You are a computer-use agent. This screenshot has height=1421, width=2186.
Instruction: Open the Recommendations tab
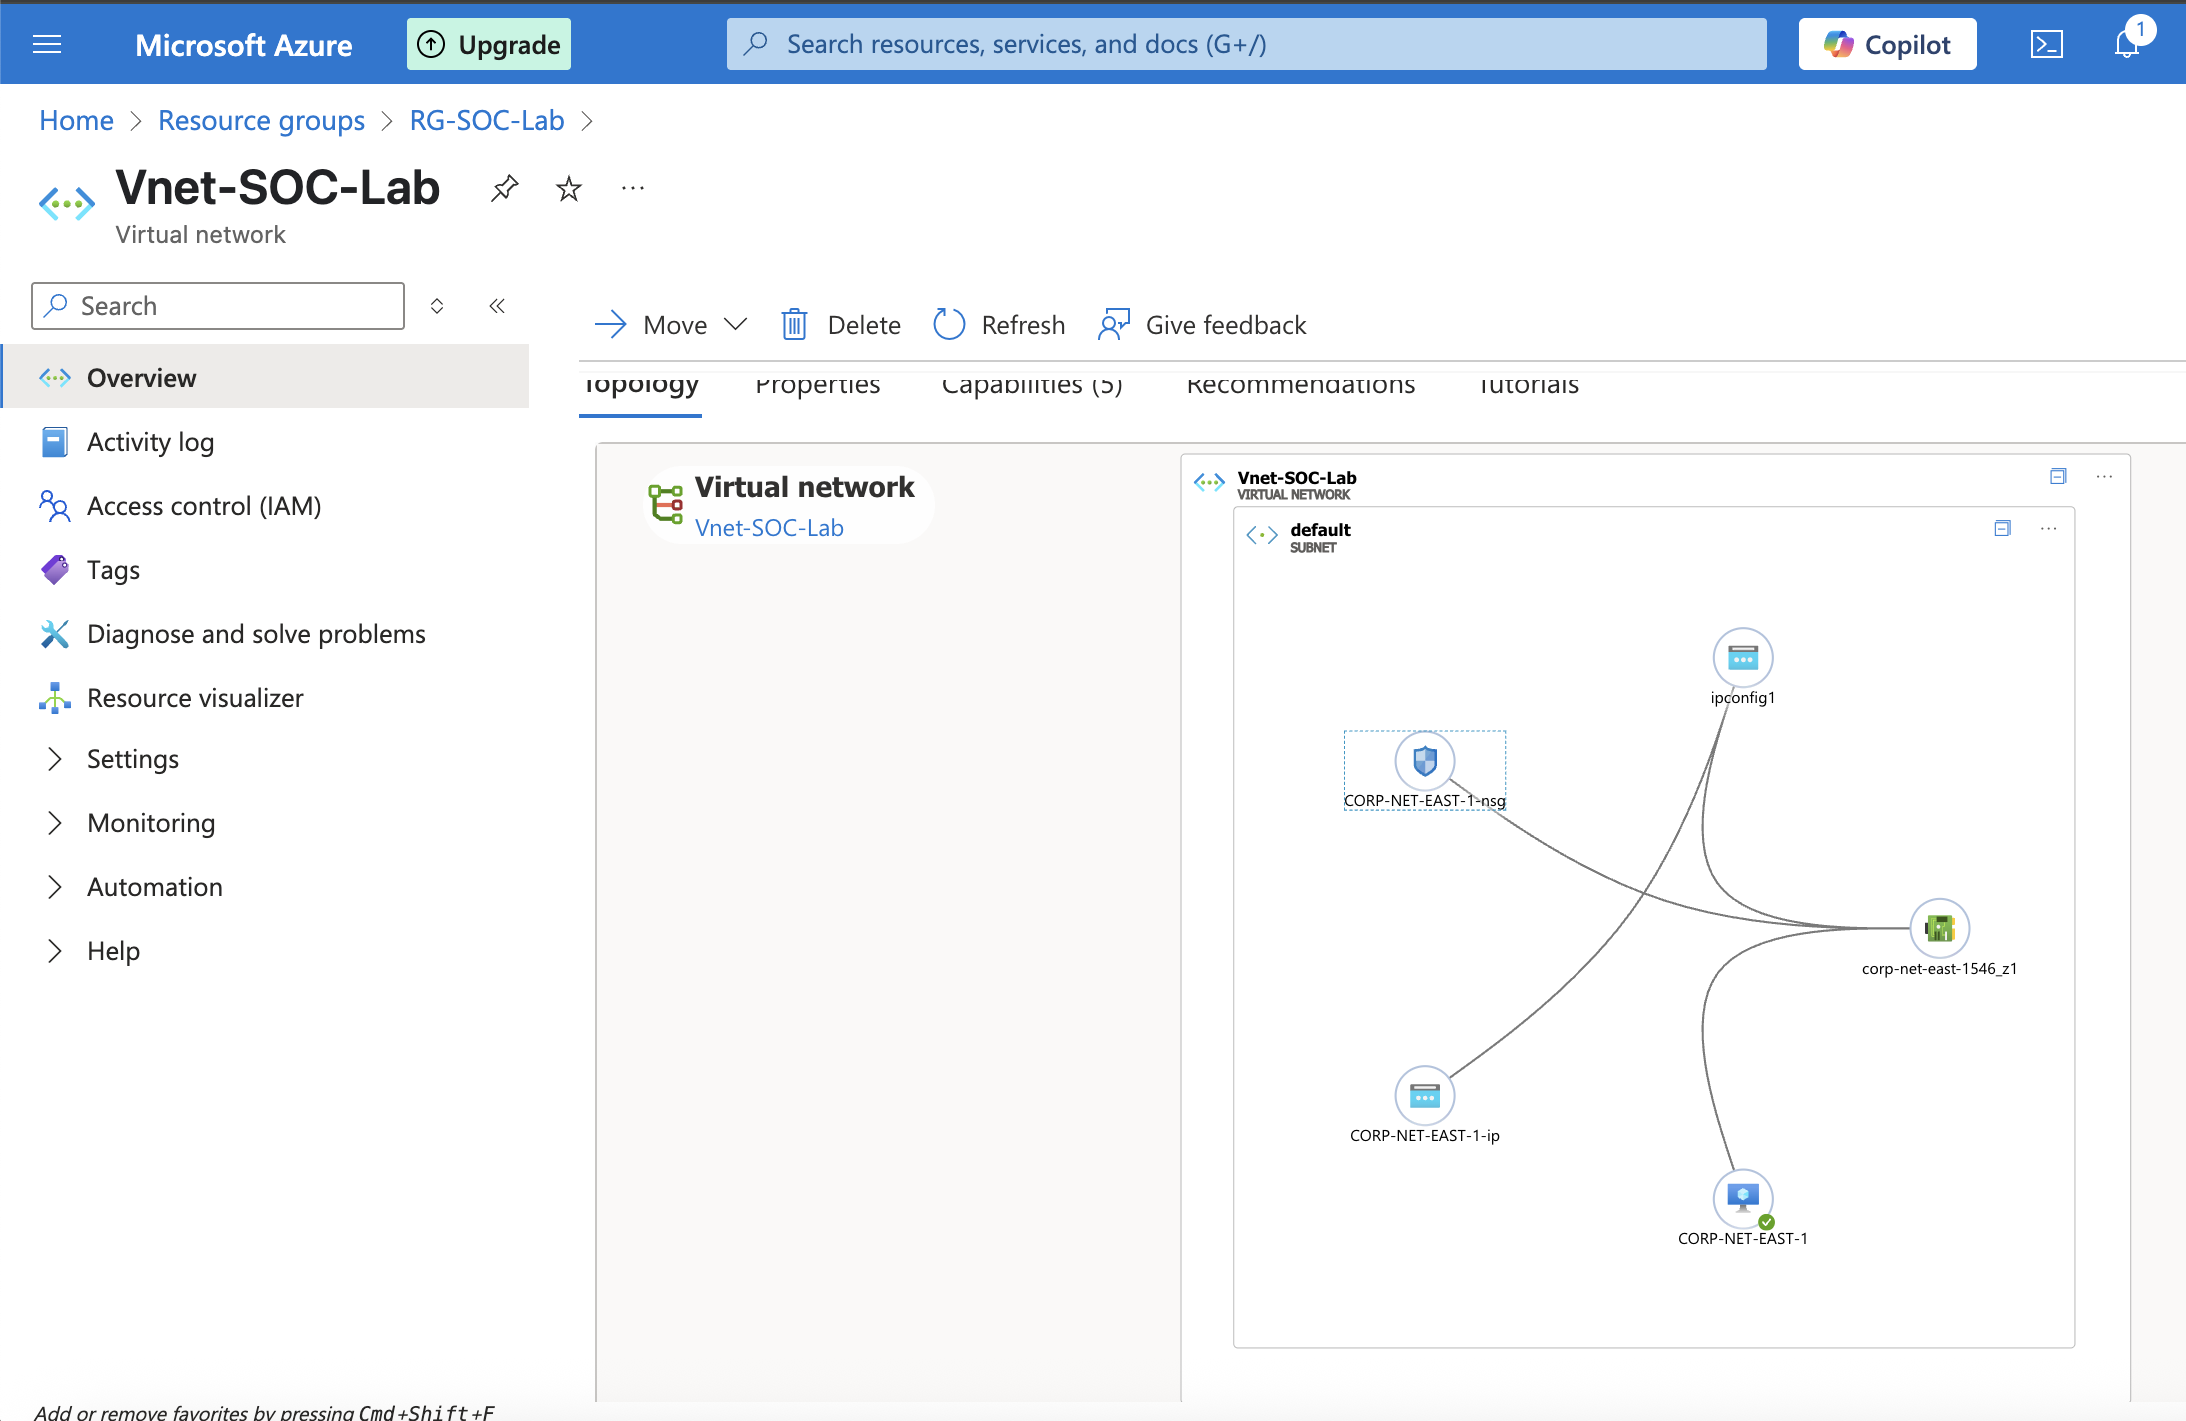pos(1300,385)
